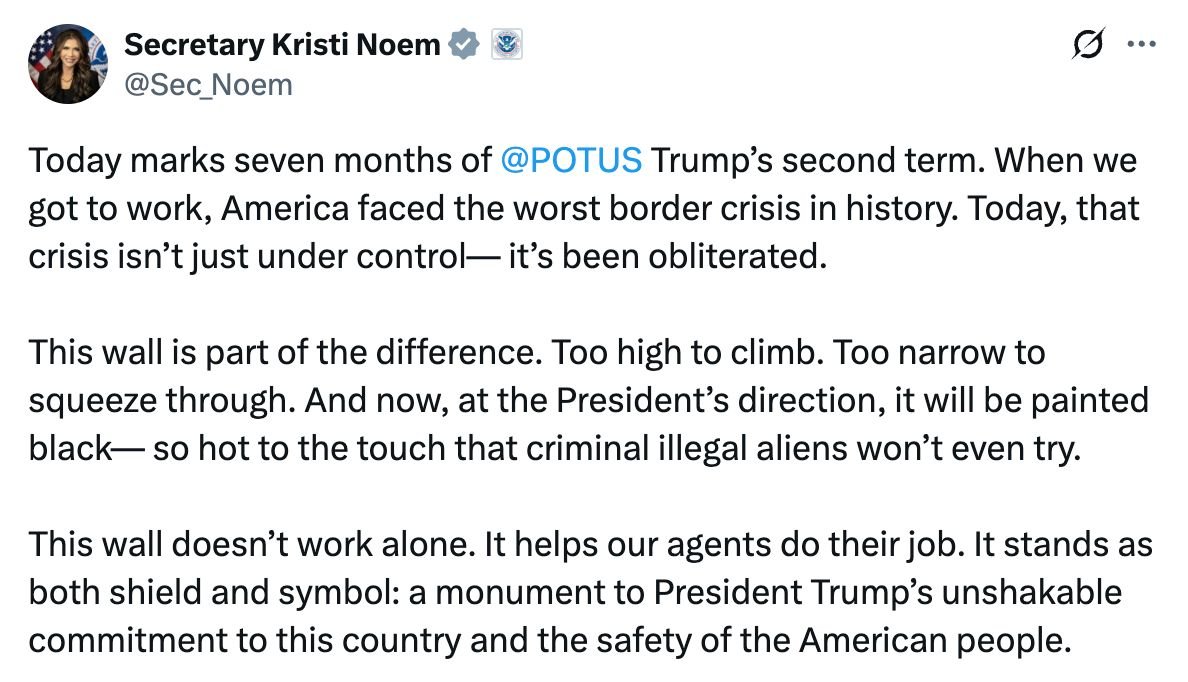
Task: Click the DHS affiliation badge icon
Action: pos(507,44)
